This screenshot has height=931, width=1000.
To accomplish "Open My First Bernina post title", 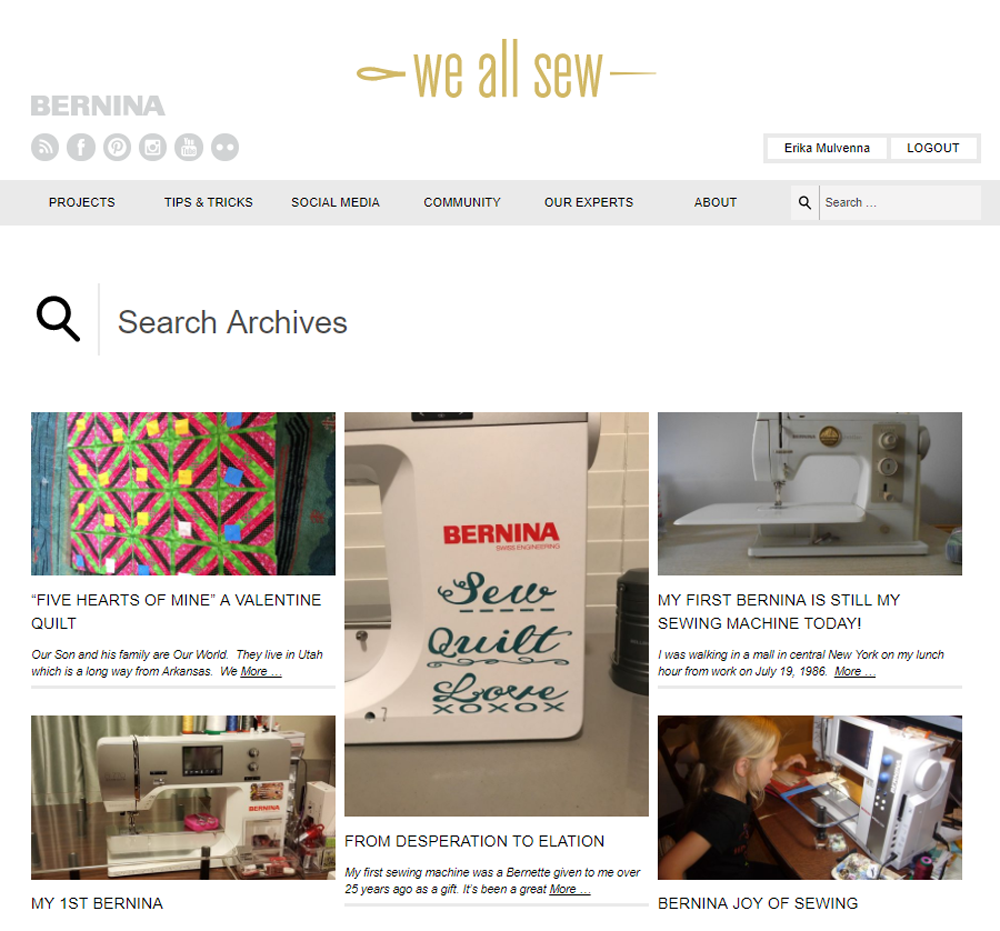I will click(779, 612).
